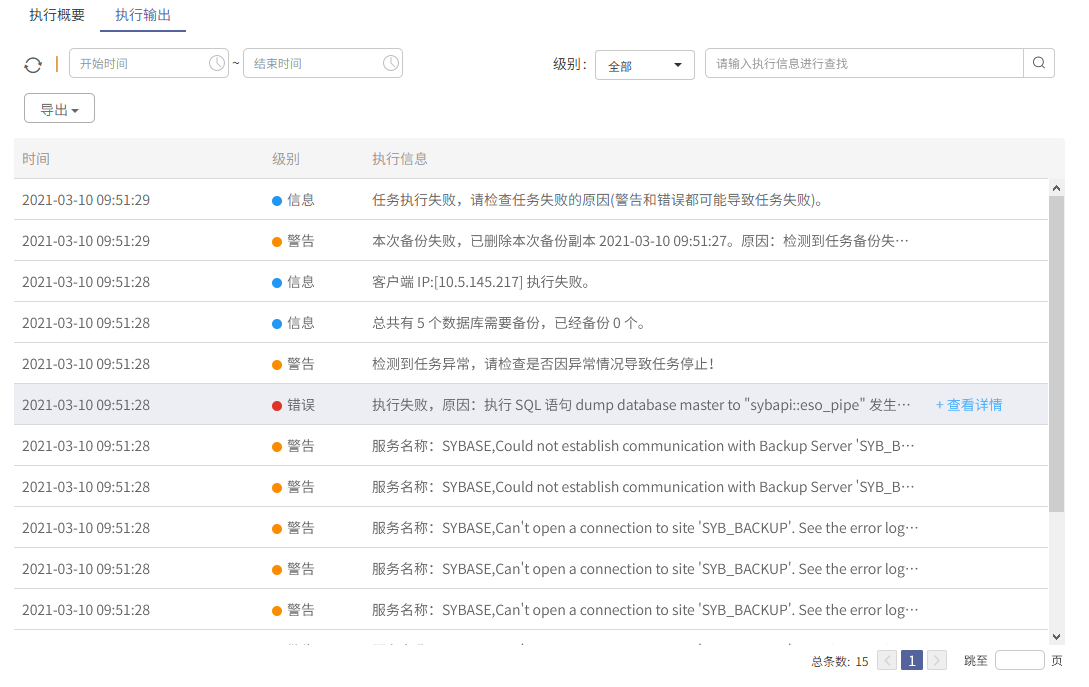The image size is (1089, 687).
Task: Go to the previous page arrow
Action: point(887,660)
